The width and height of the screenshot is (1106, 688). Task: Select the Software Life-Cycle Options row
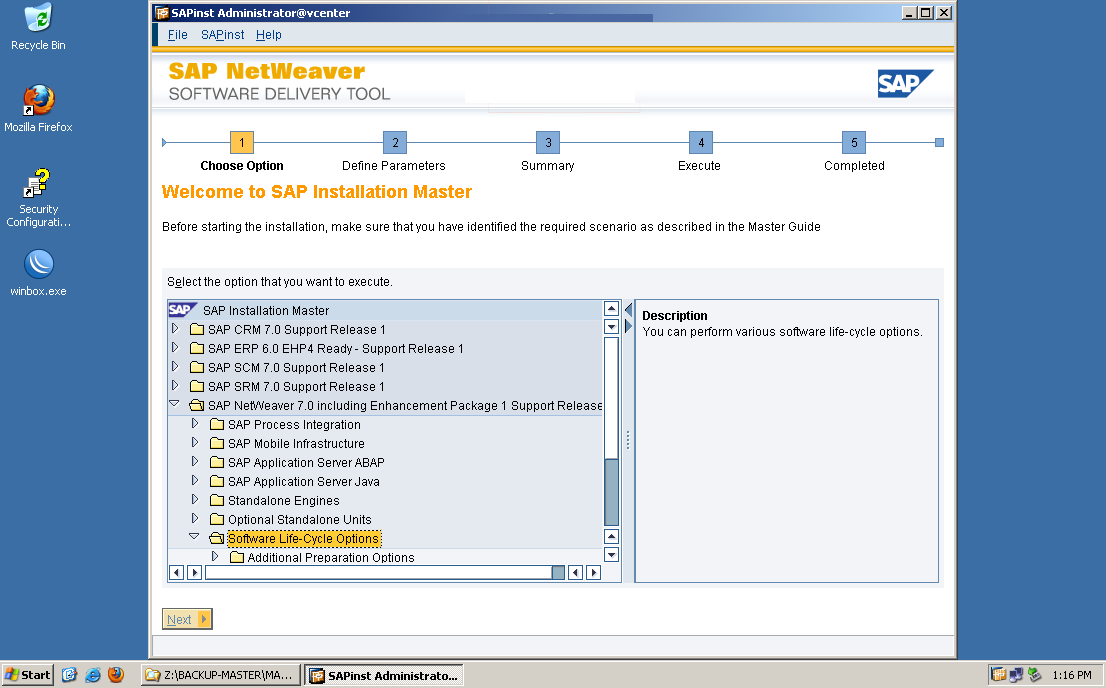(x=304, y=539)
